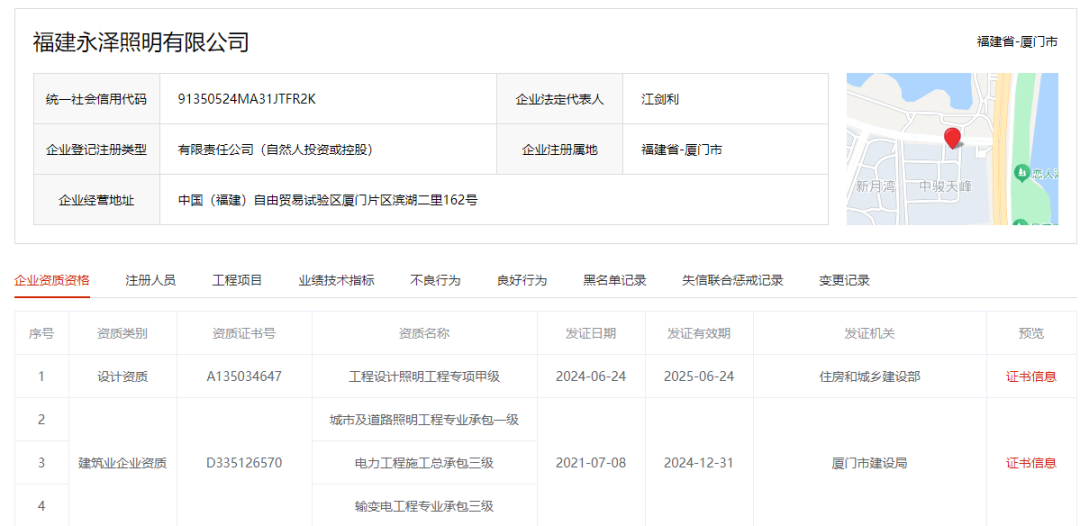Open the 失信联合惩戒记录 tab
This screenshot has width=1080, height=526.
point(732,280)
